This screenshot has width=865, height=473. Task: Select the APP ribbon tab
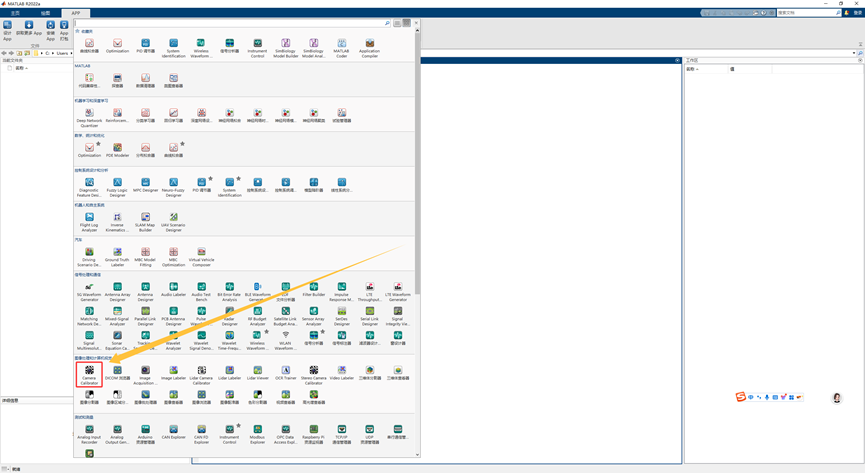(76, 13)
